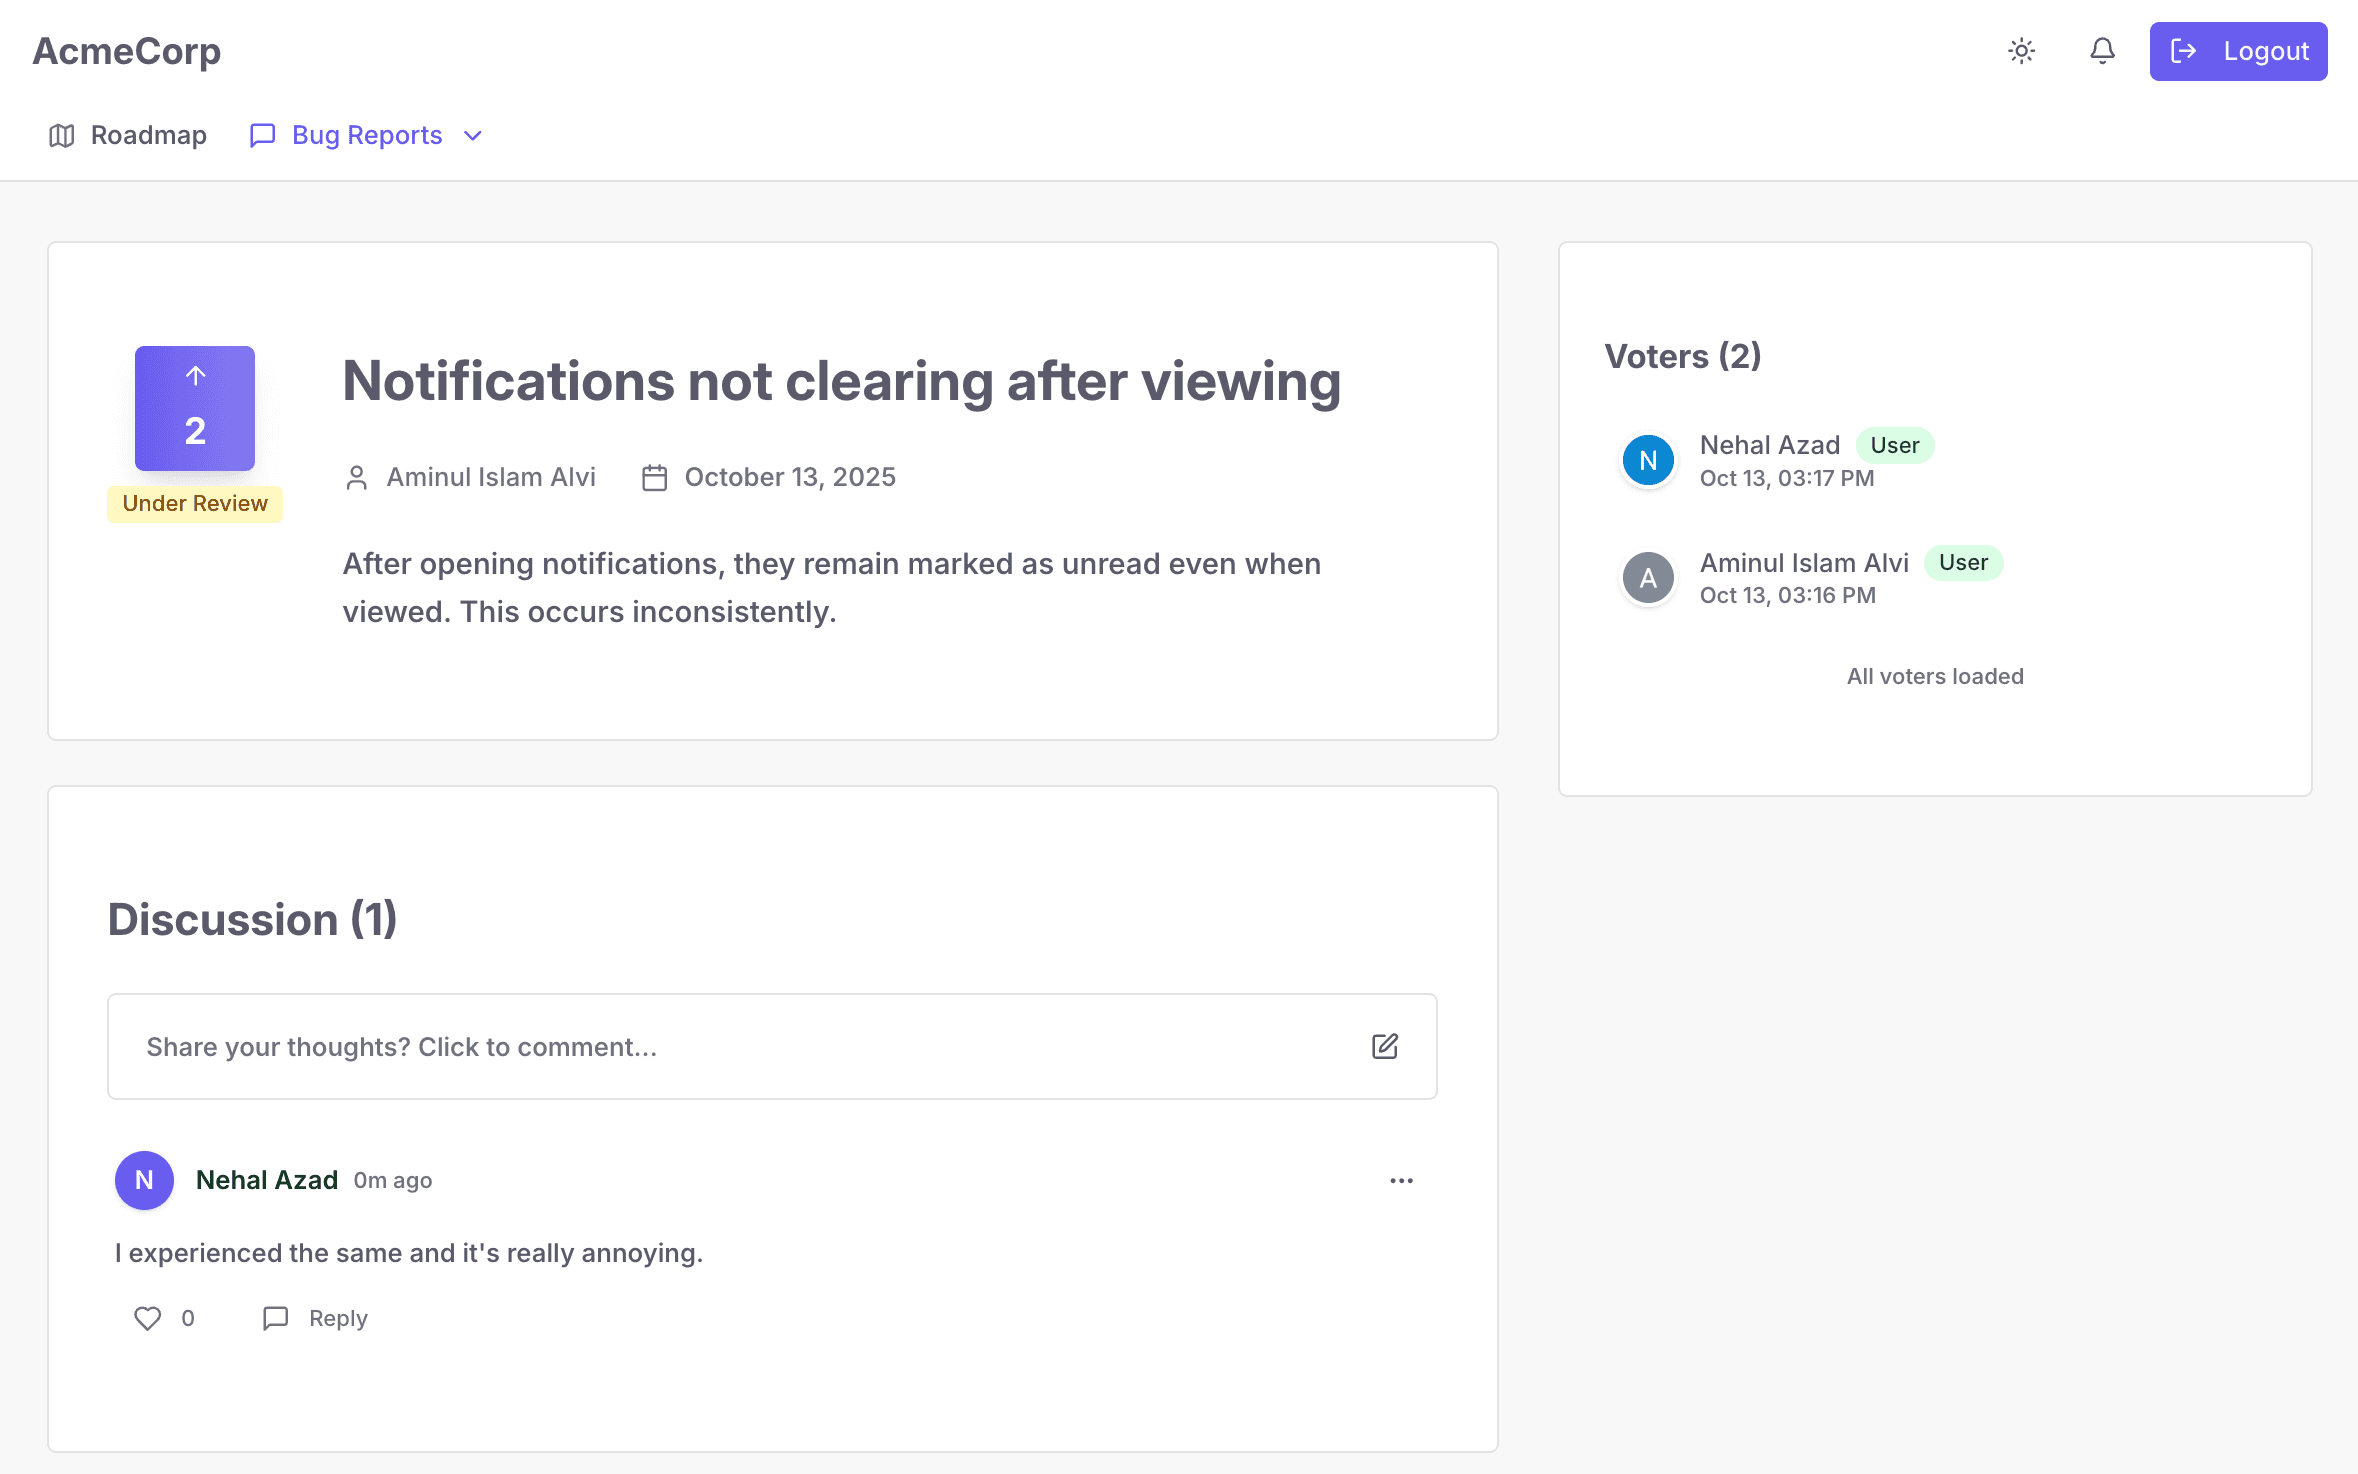
Task: Toggle light/dark theme with the sun icon
Action: (2022, 51)
